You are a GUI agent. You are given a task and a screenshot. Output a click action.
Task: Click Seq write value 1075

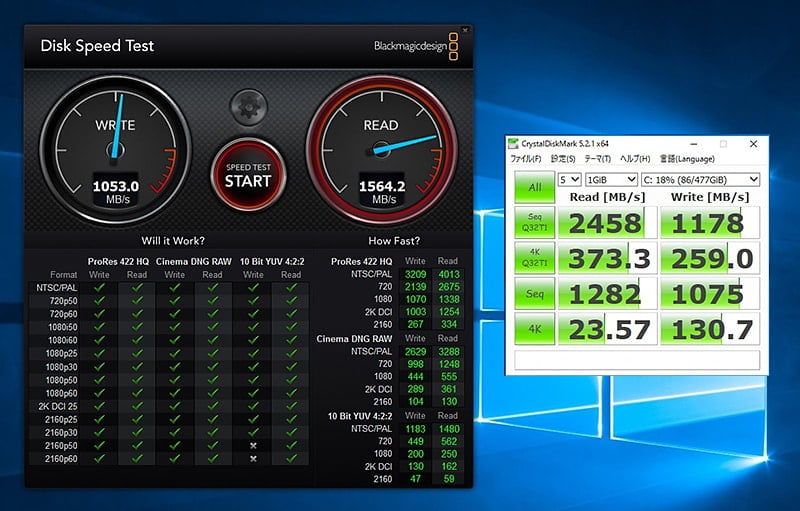710,294
